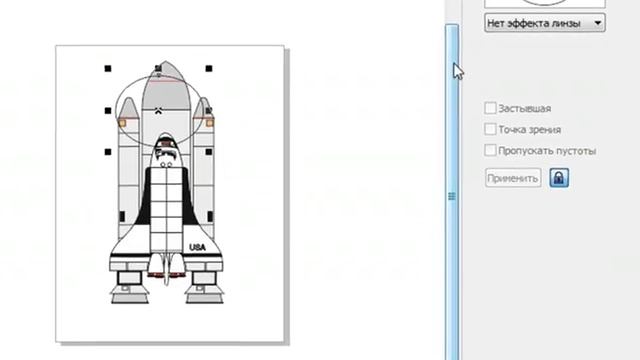Image resolution: width=640 pixels, height=360 pixels.
Task: Click the bottom-right selection handle
Action: coord(209,152)
